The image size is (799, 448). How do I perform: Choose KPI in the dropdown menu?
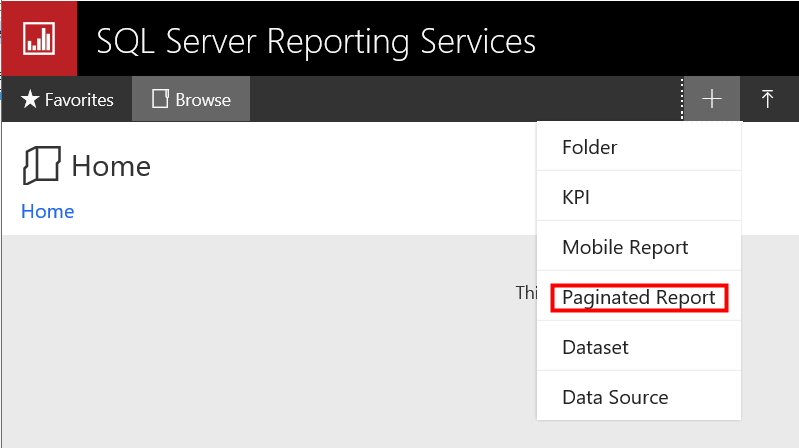[x=639, y=196]
